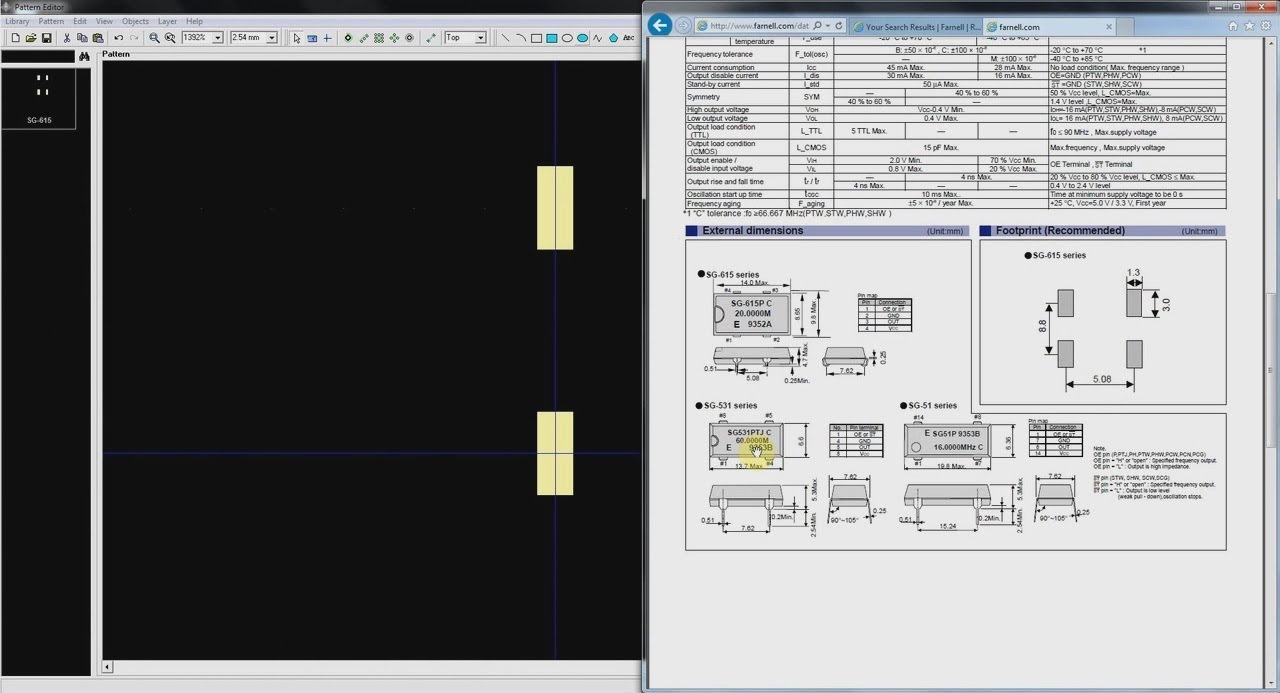The width and height of the screenshot is (1280, 693).
Task: Click the pattern search input field
Action: coord(38,57)
